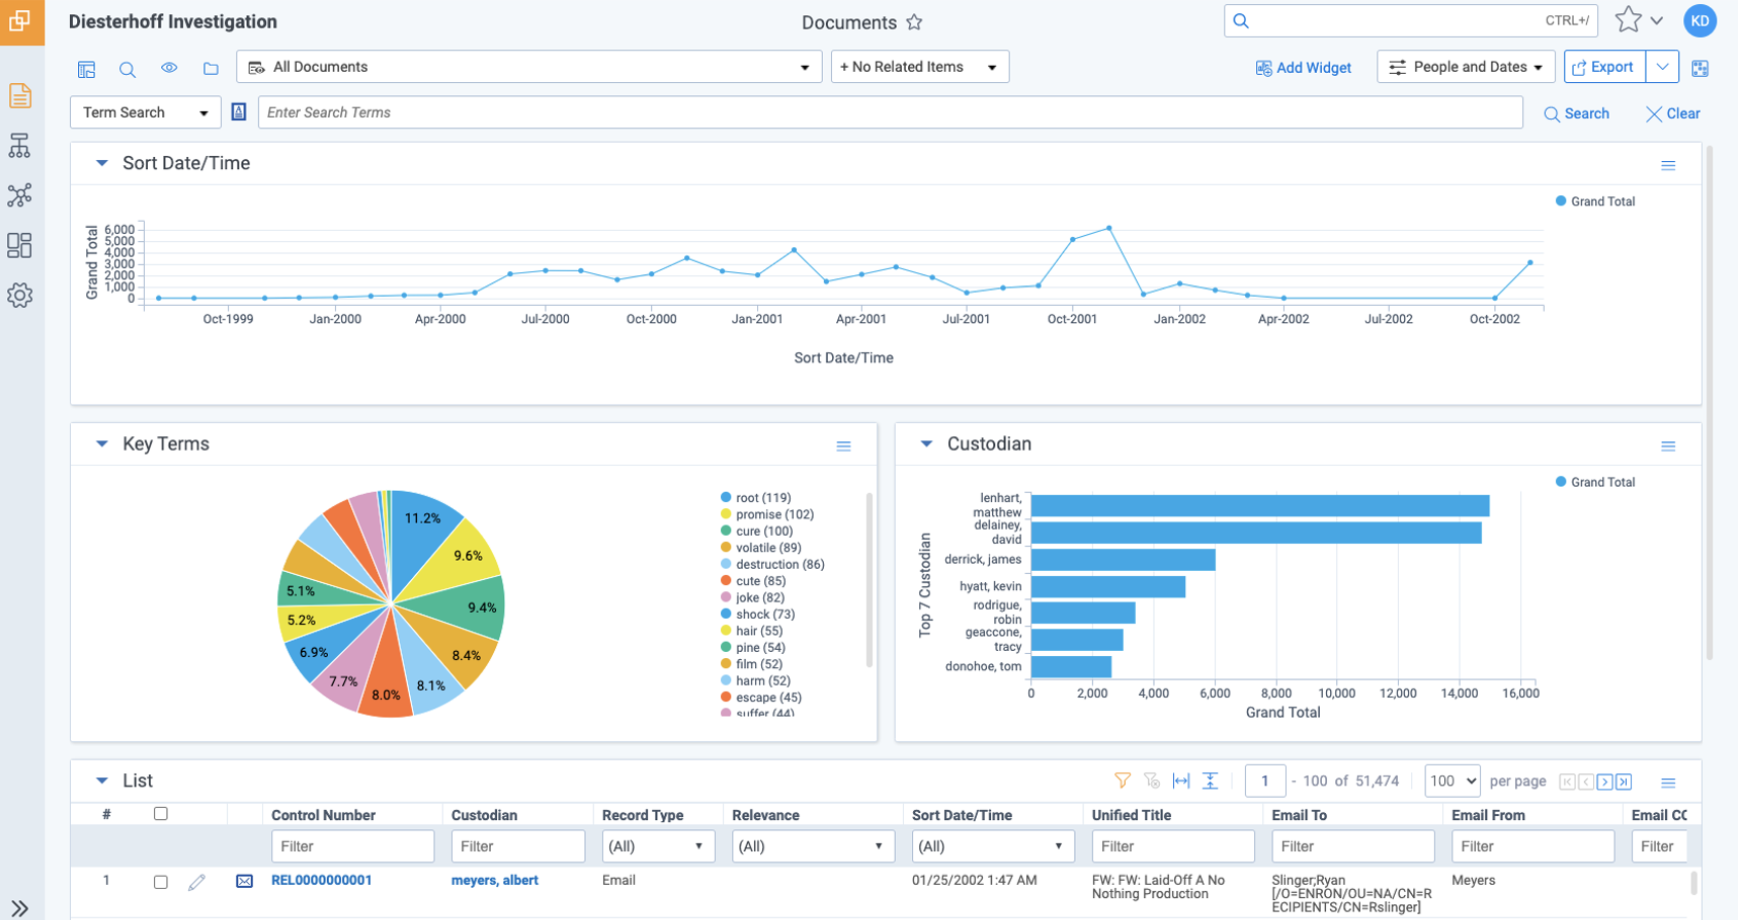The width and height of the screenshot is (1738, 920).
Task: Open the All Documents dropdown
Action: click(x=528, y=67)
